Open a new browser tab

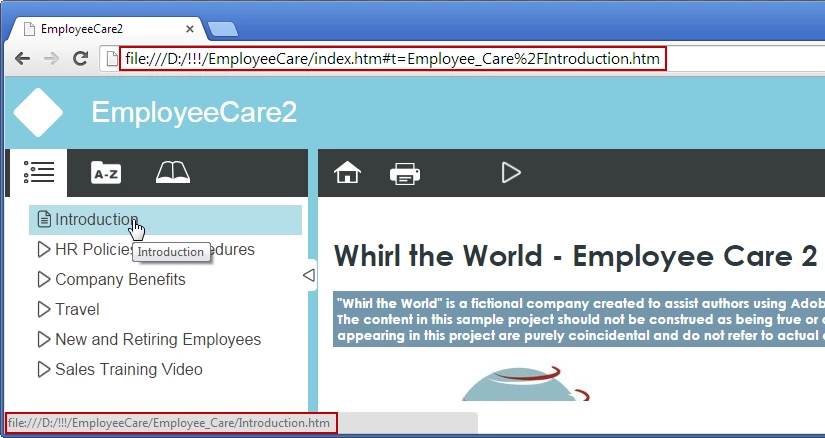click(x=223, y=30)
